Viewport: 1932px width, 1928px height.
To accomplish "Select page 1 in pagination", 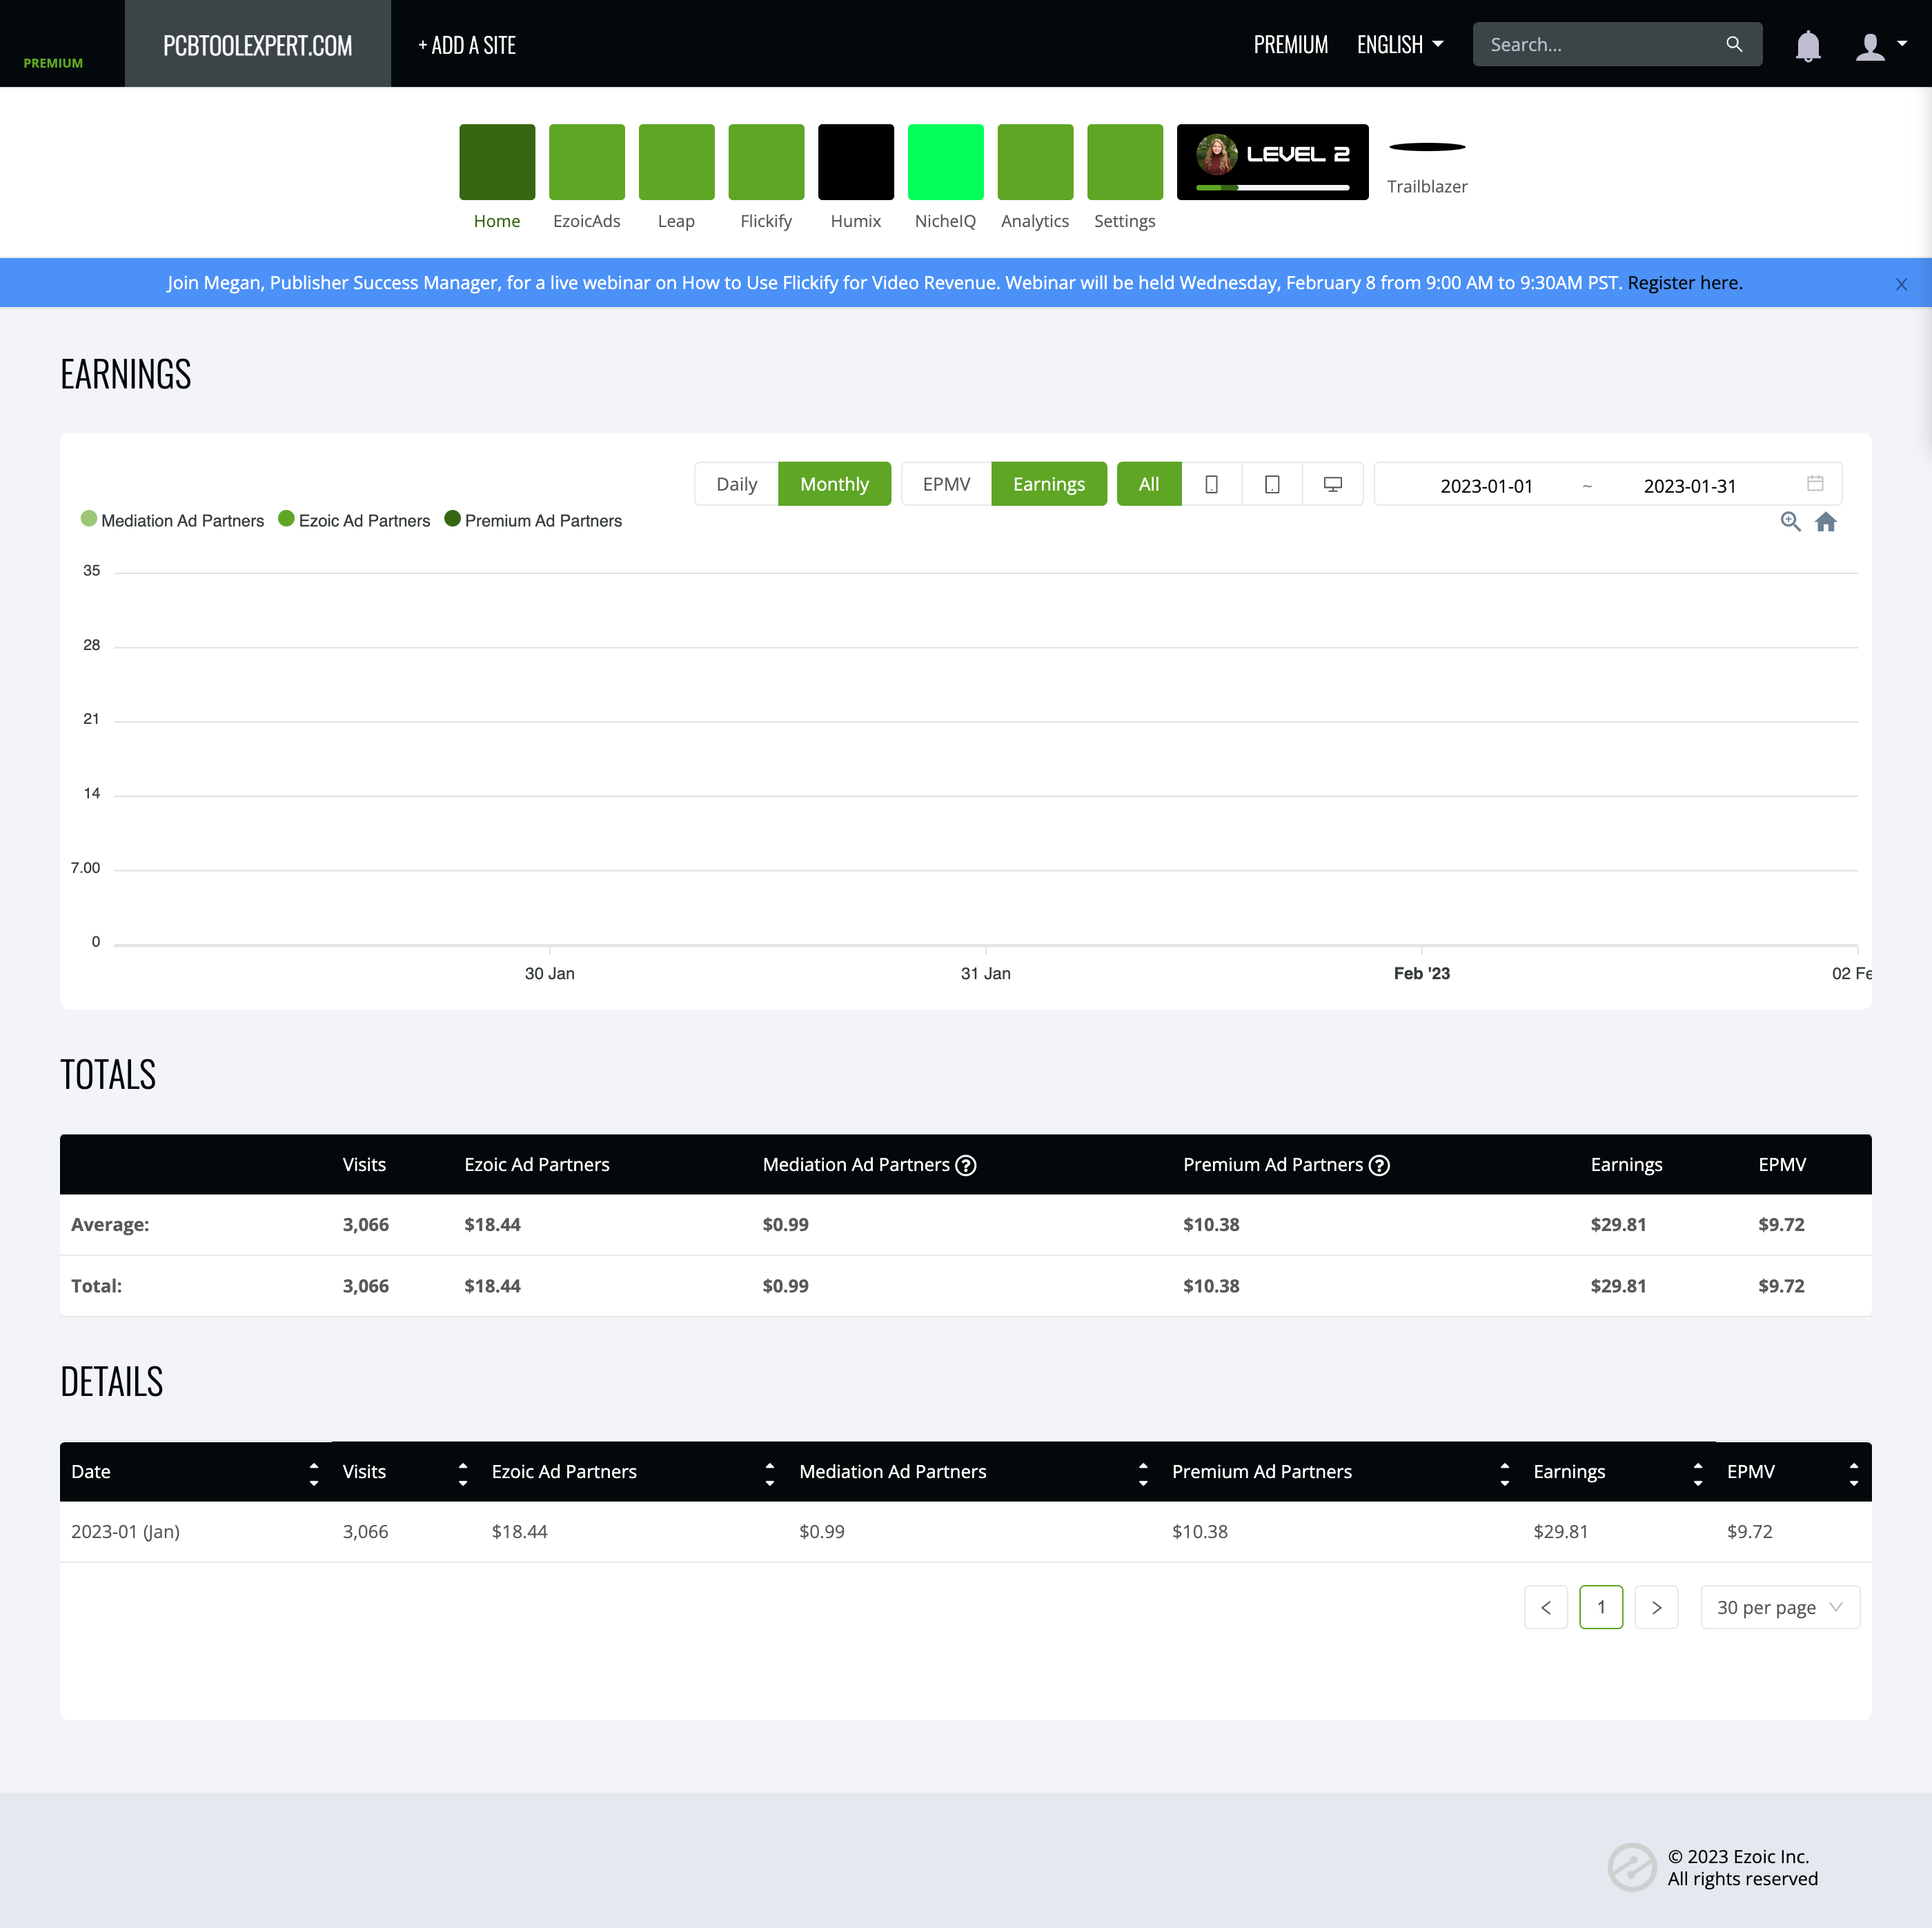I will [1601, 1607].
